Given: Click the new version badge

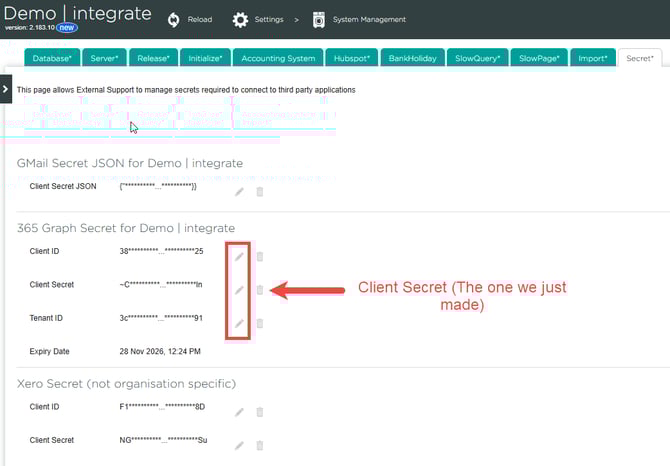Looking at the screenshot, I should [x=67, y=28].
